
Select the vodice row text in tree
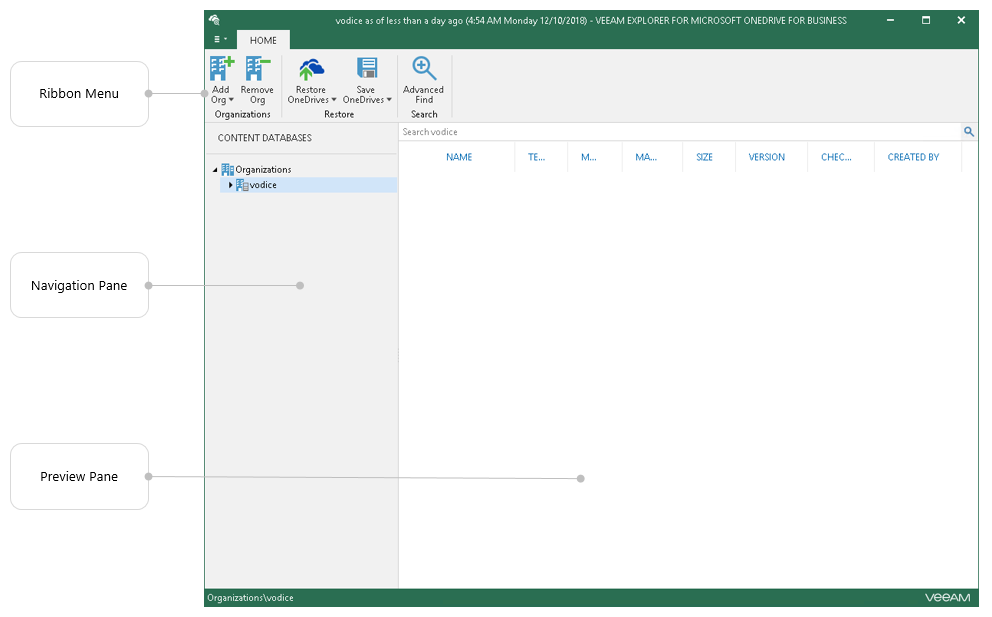pos(263,185)
